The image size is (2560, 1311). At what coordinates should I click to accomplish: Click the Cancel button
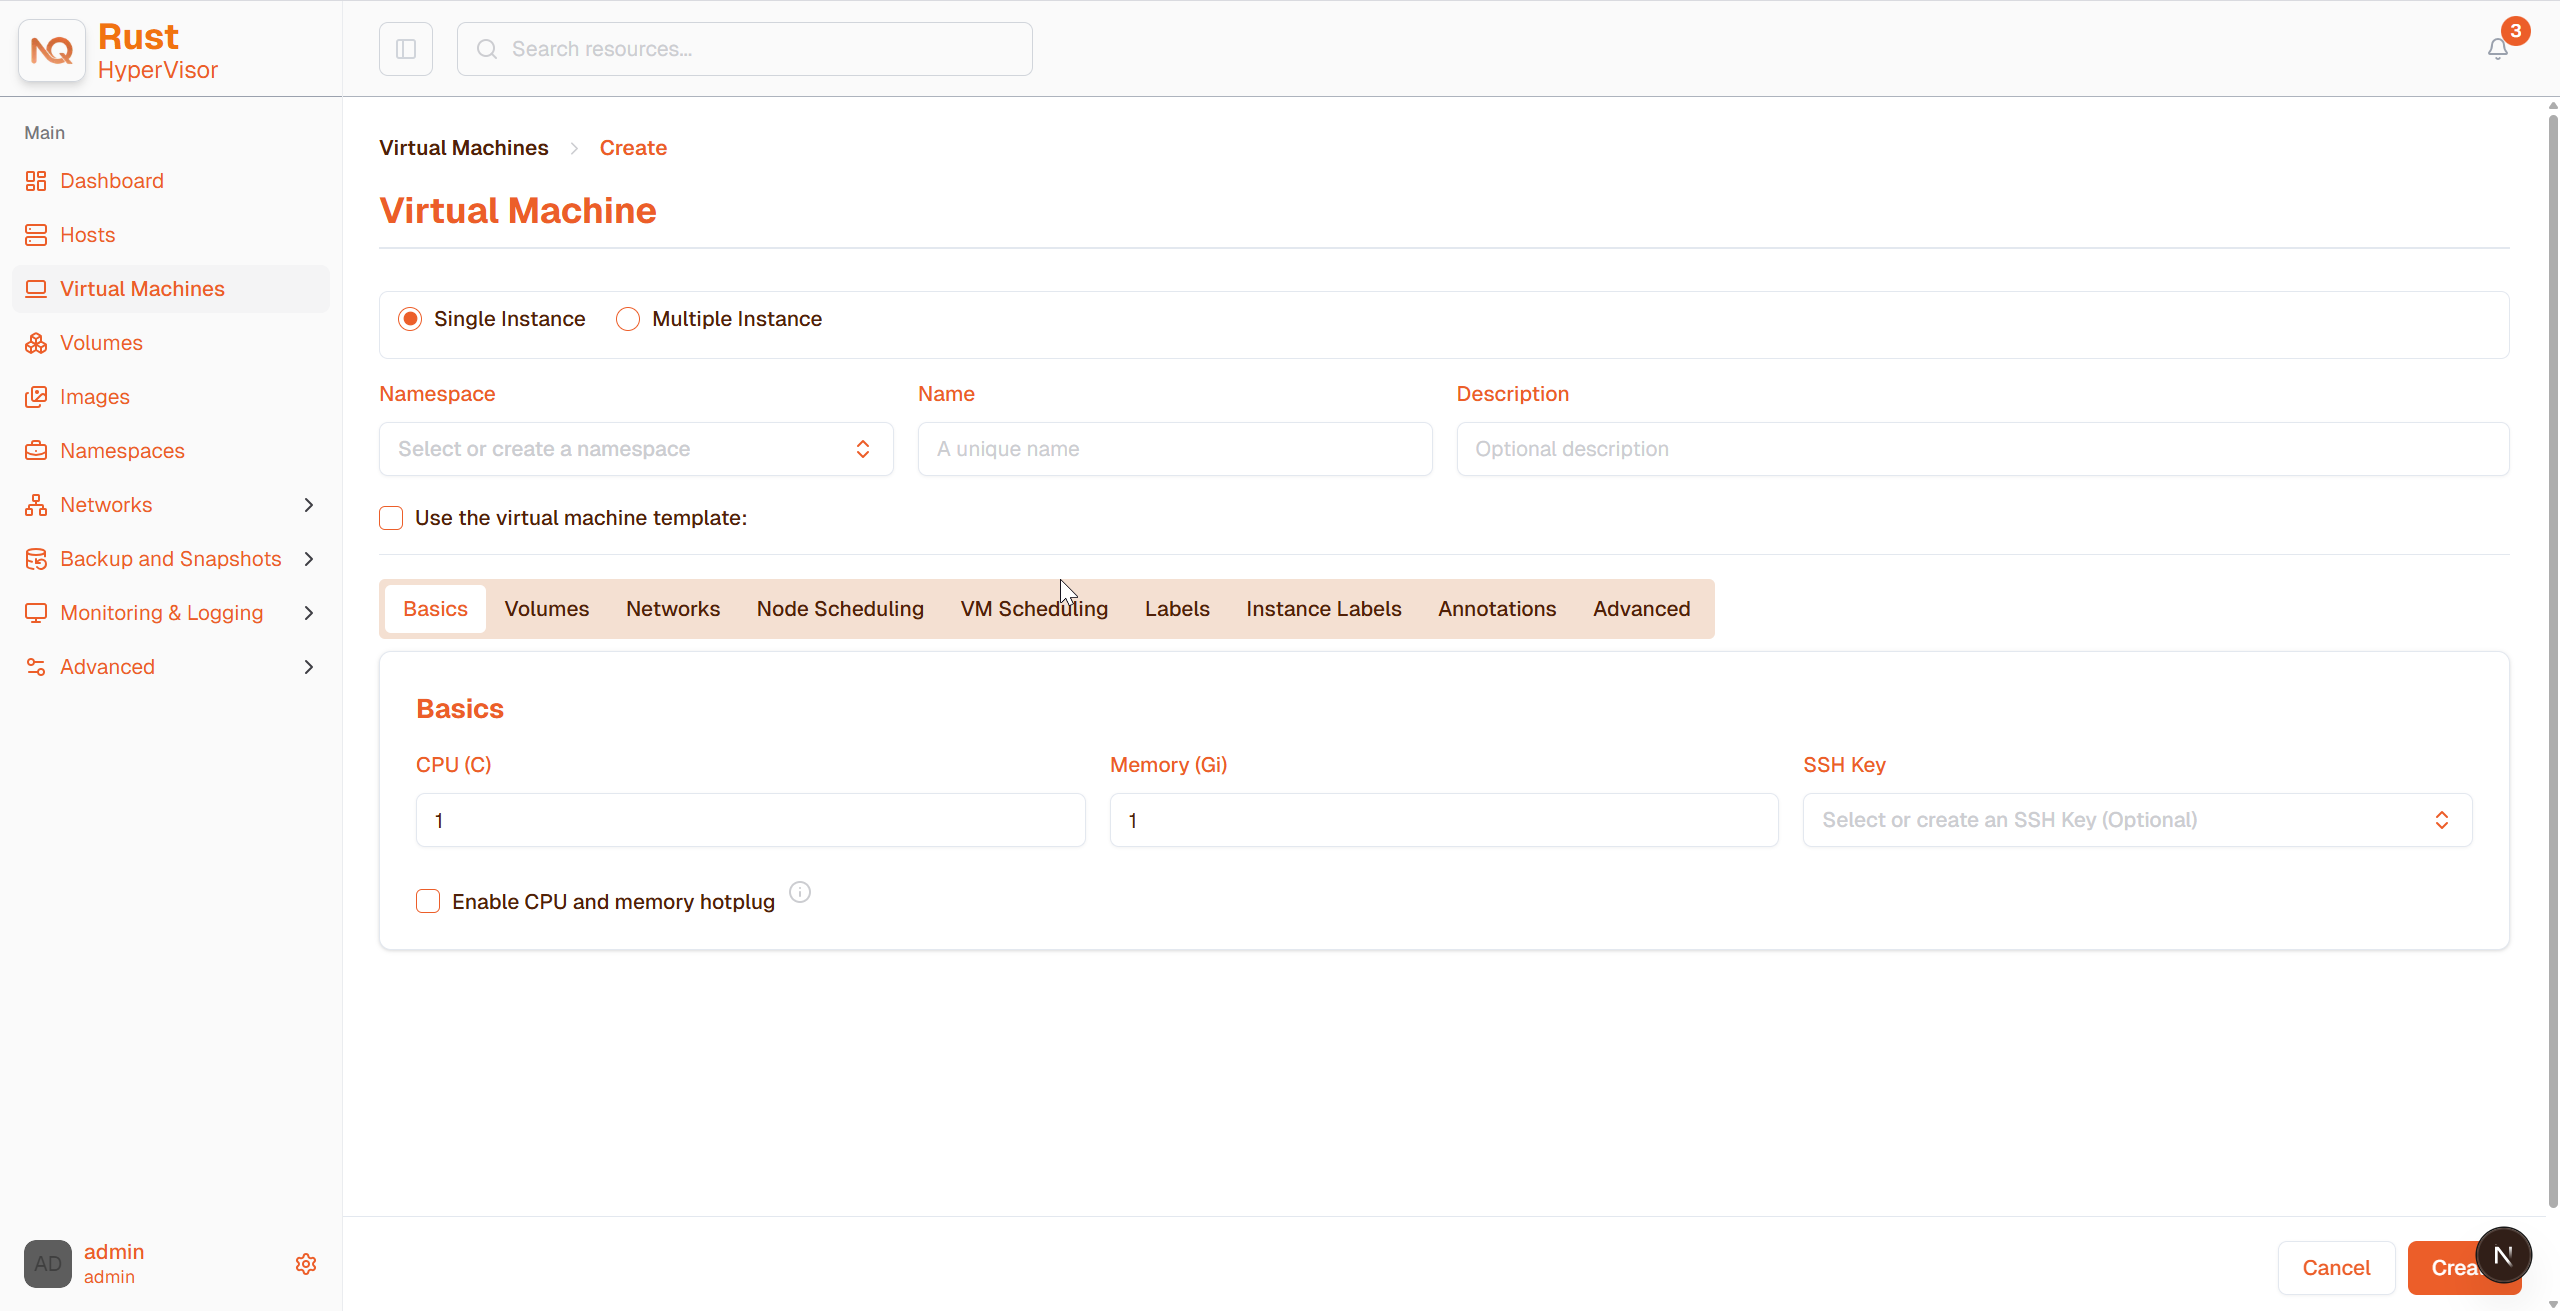coord(2336,1268)
